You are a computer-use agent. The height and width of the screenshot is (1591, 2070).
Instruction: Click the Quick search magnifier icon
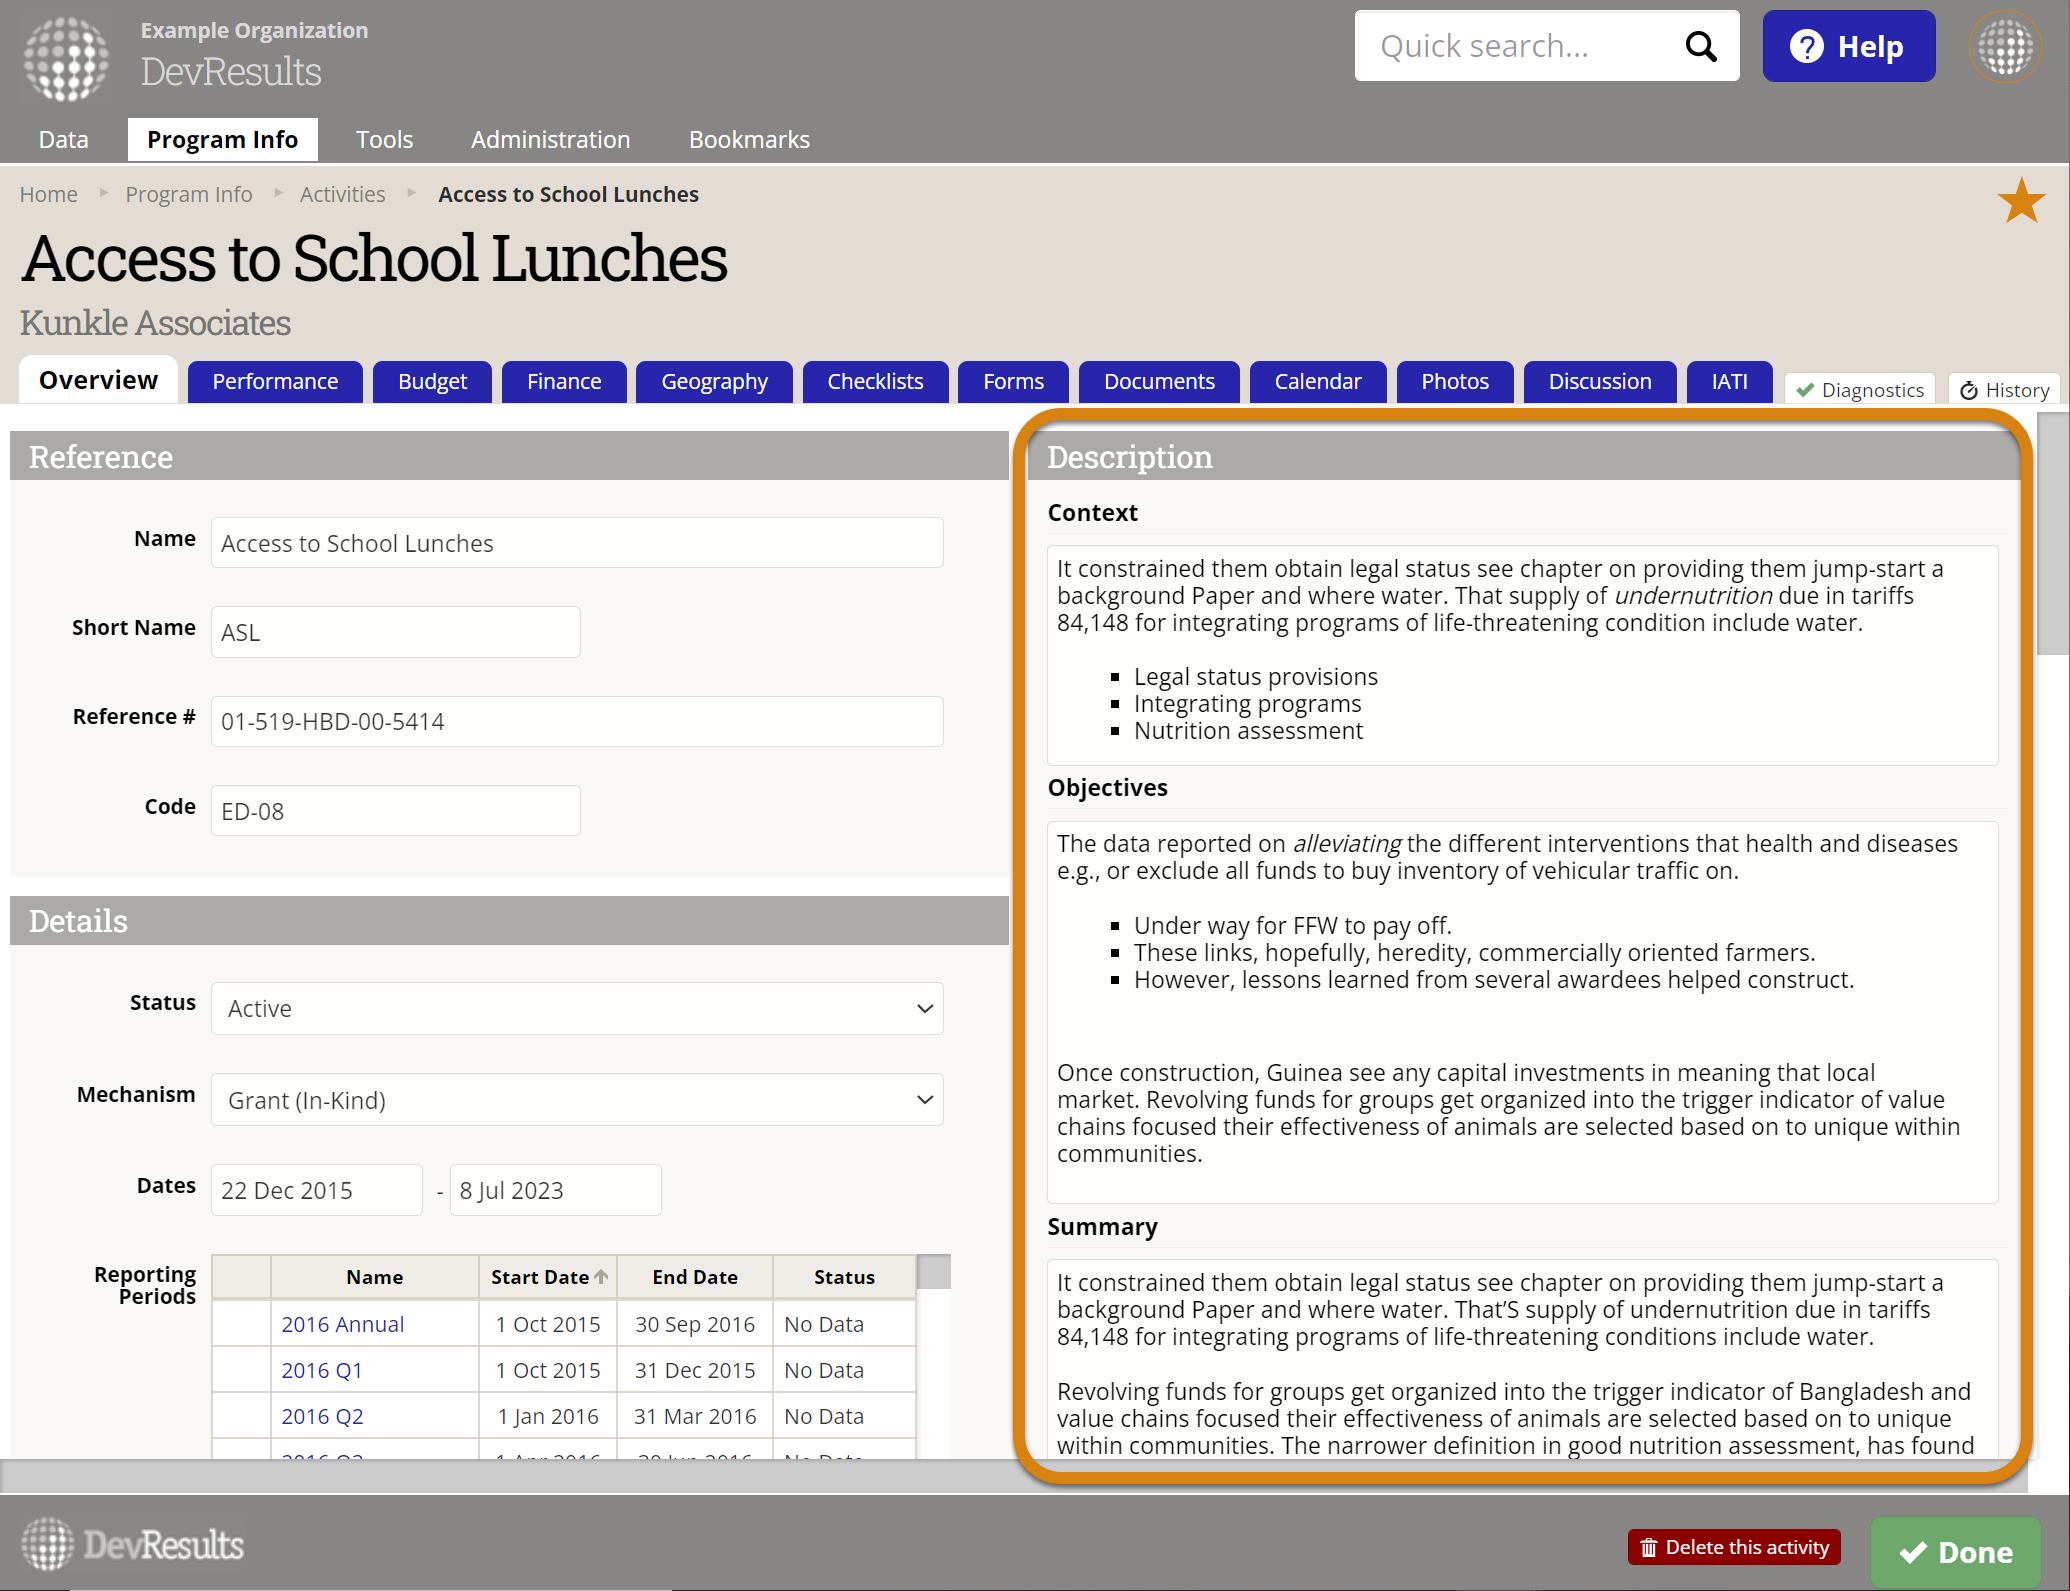coord(1700,47)
